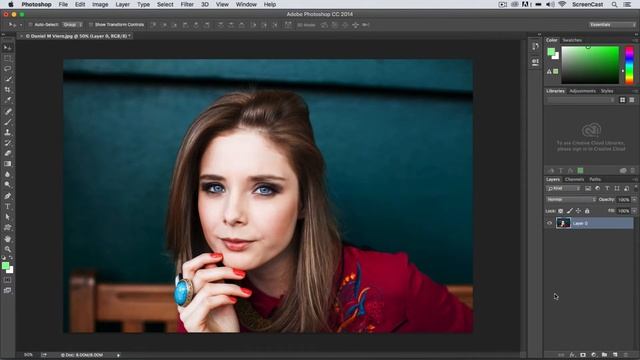Toggle Quick Mask mode icon
Viewport: 640px width, 360px height.
7,280
